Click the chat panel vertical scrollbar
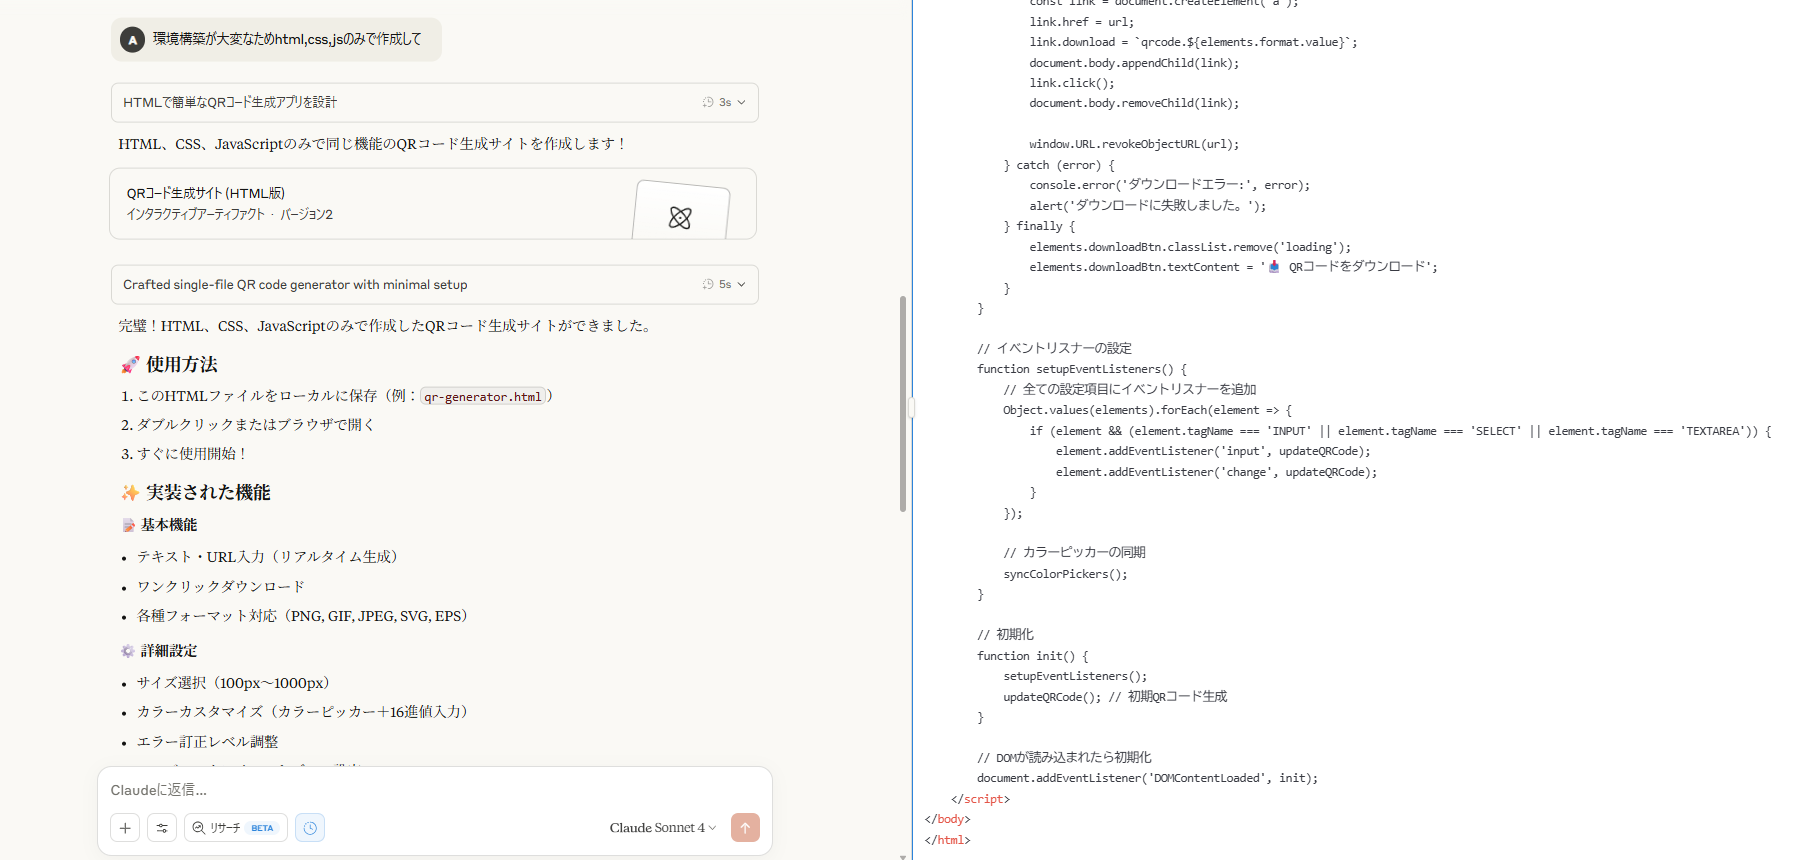This screenshot has width=1806, height=860. (x=903, y=403)
